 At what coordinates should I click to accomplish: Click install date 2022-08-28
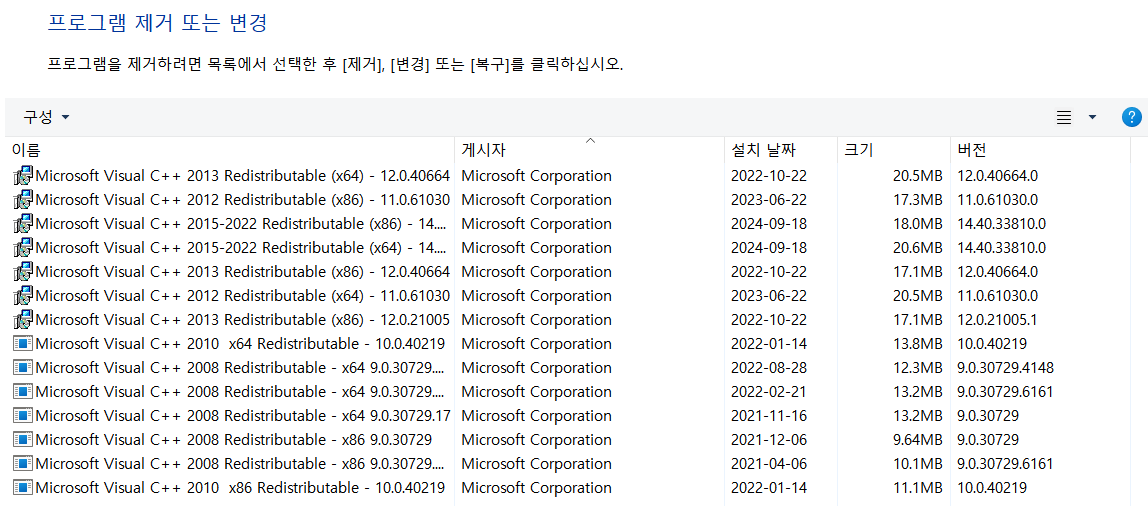(x=769, y=368)
